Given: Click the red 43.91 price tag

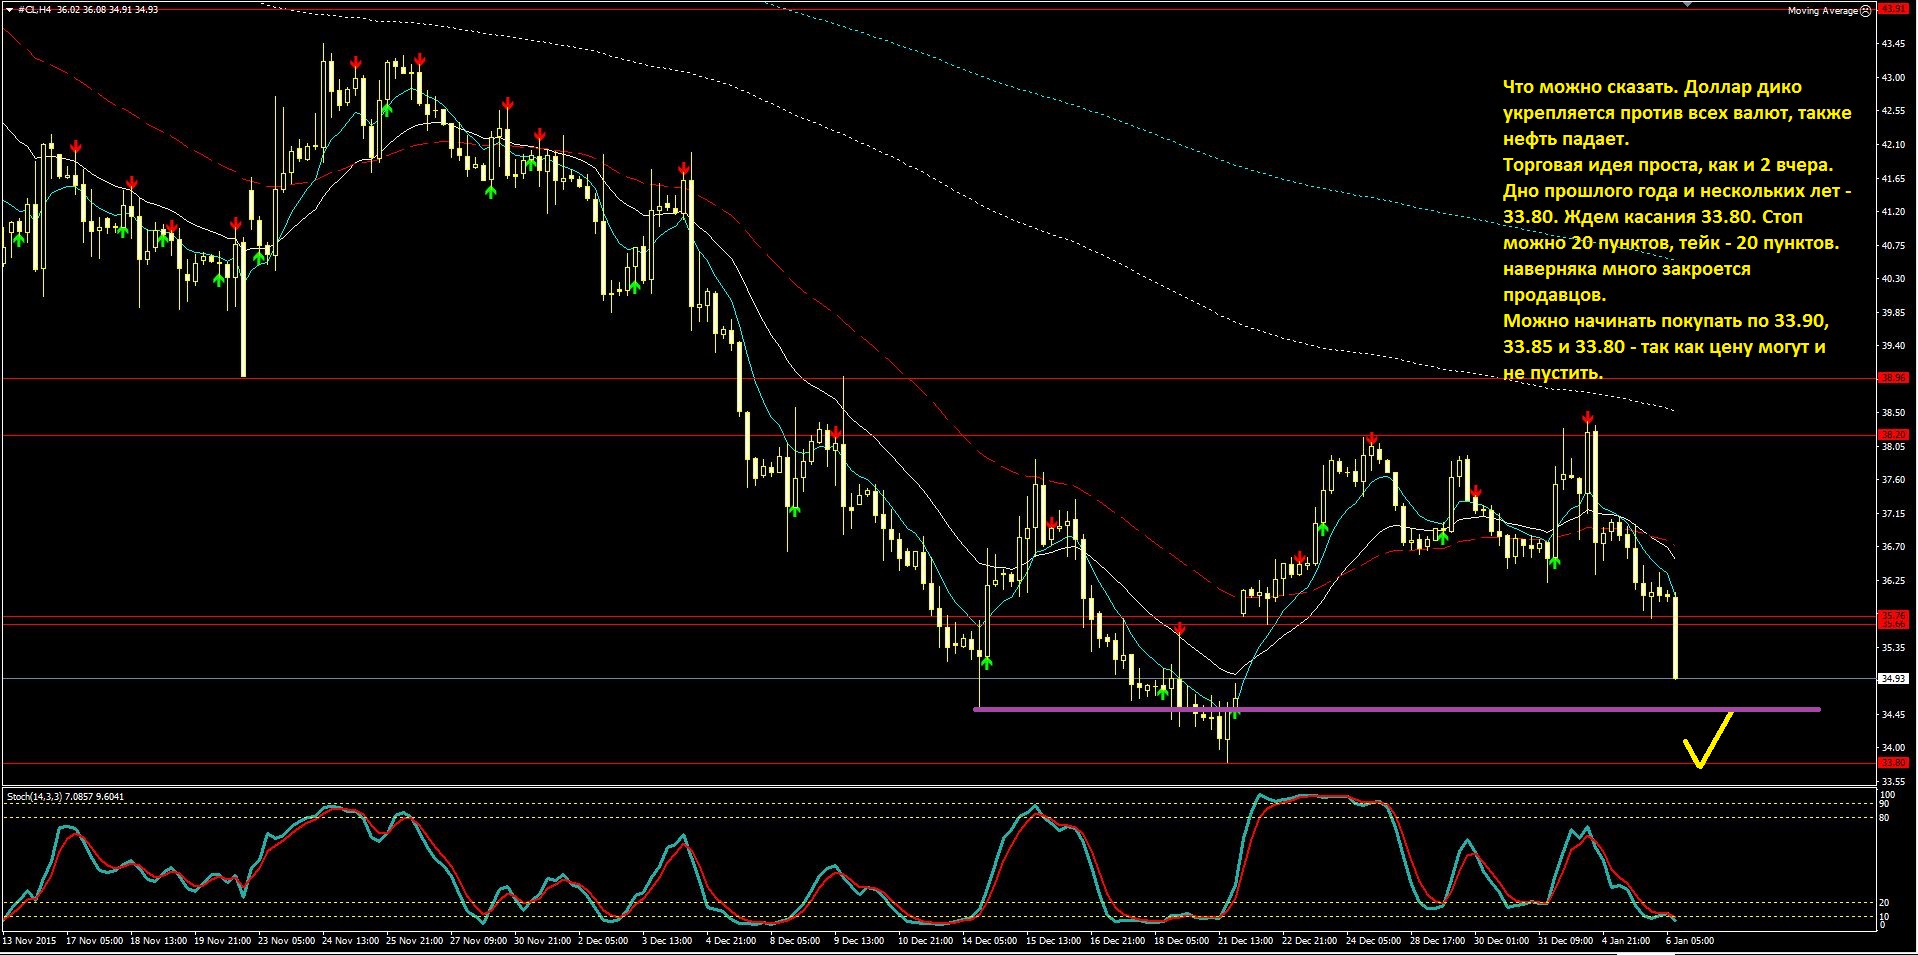Looking at the screenshot, I should coord(1893,9).
